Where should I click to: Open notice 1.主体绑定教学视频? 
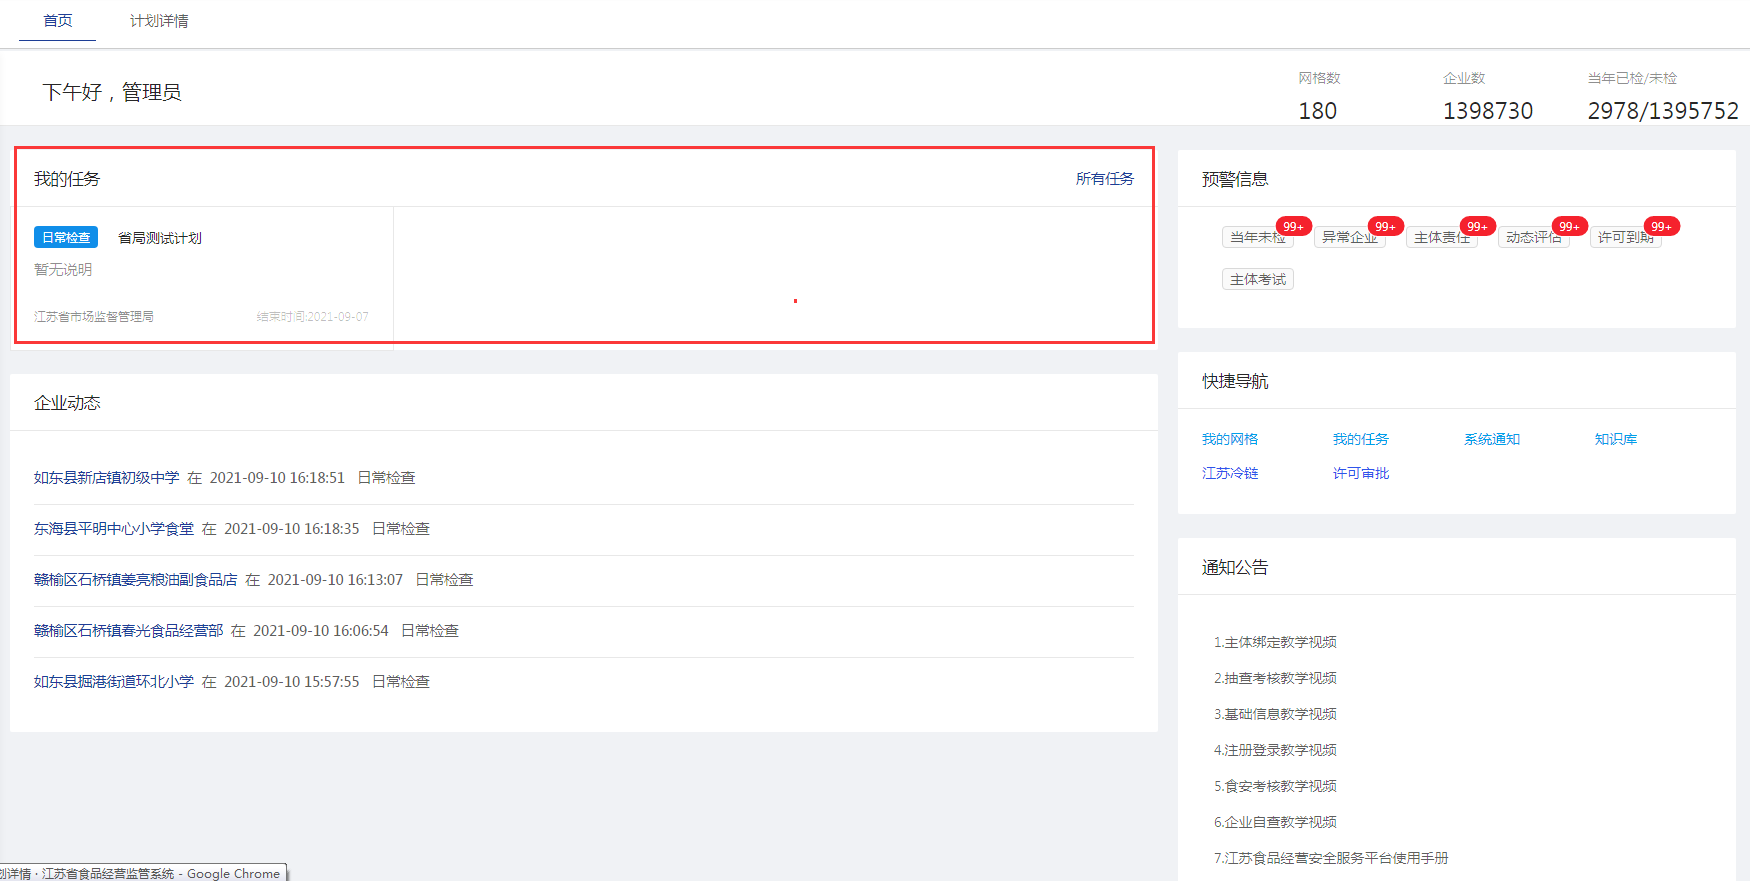pos(1275,642)
